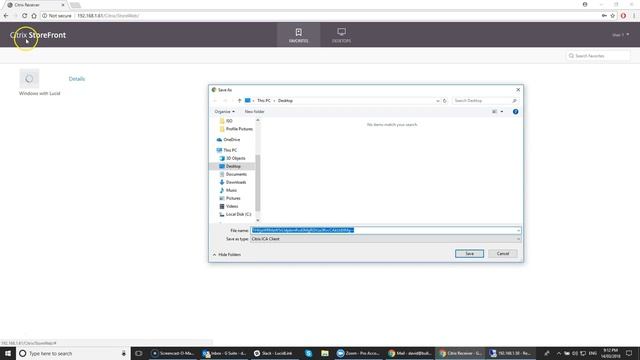The width and height of the screenshot is (640, 360).
Task: Open Screencast-O-Matic from taskbar
Action: click(173, 353)
